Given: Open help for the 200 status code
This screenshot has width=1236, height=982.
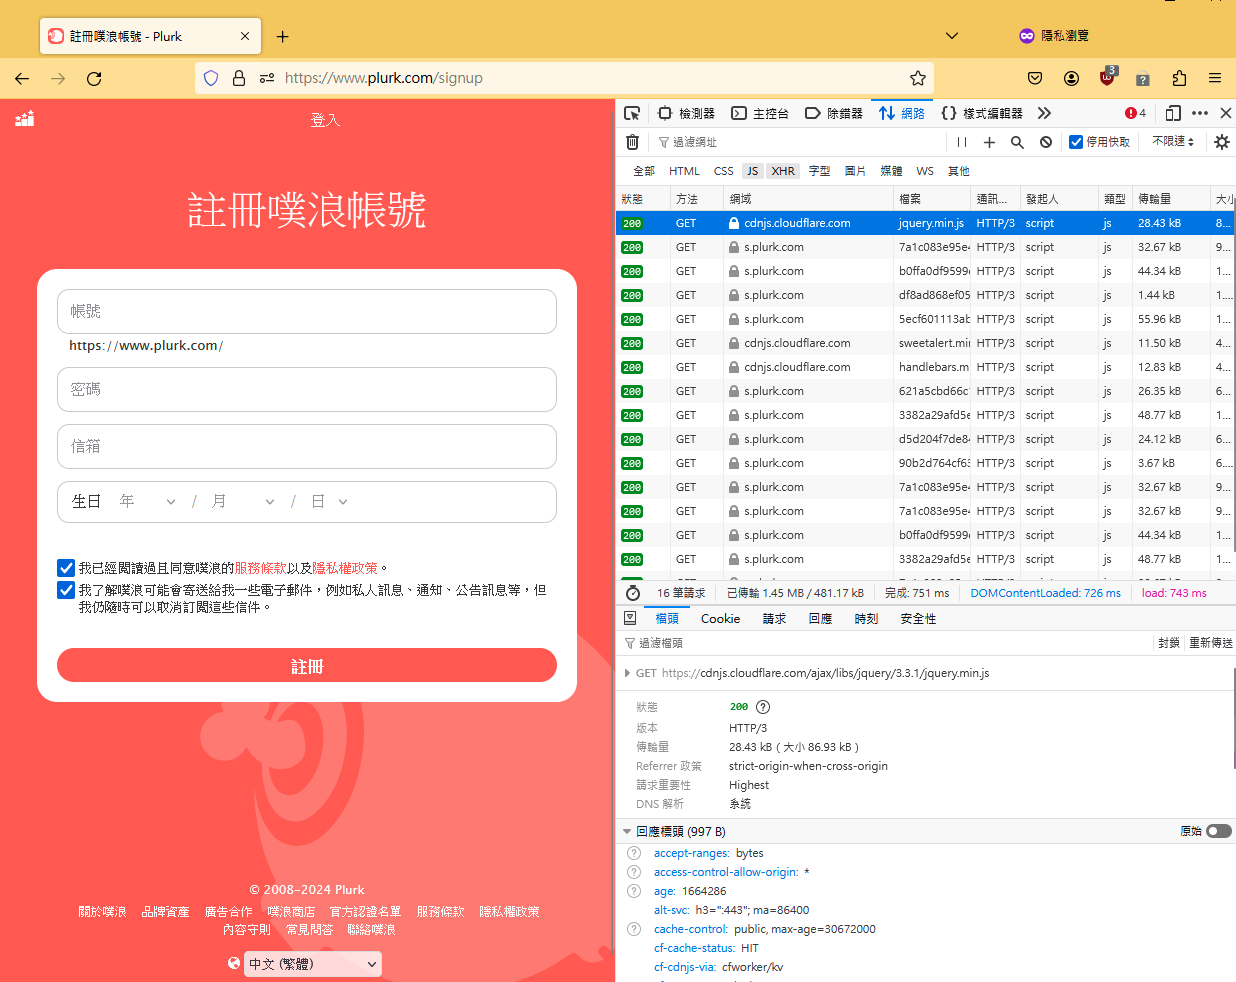Looking at the screenshot, I should tap(763, 707).
